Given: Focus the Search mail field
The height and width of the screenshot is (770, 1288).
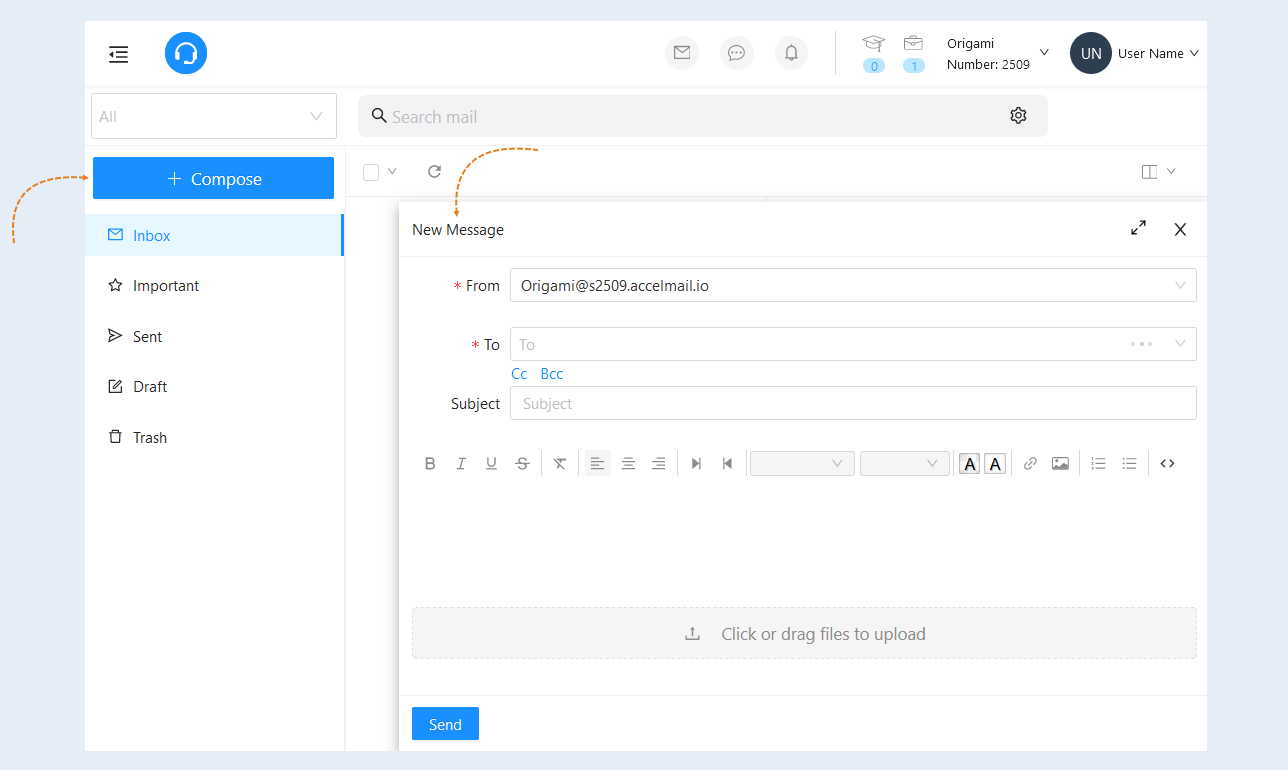Looking at the screenshot, I should pyautogui.click(x=703, y=116).
